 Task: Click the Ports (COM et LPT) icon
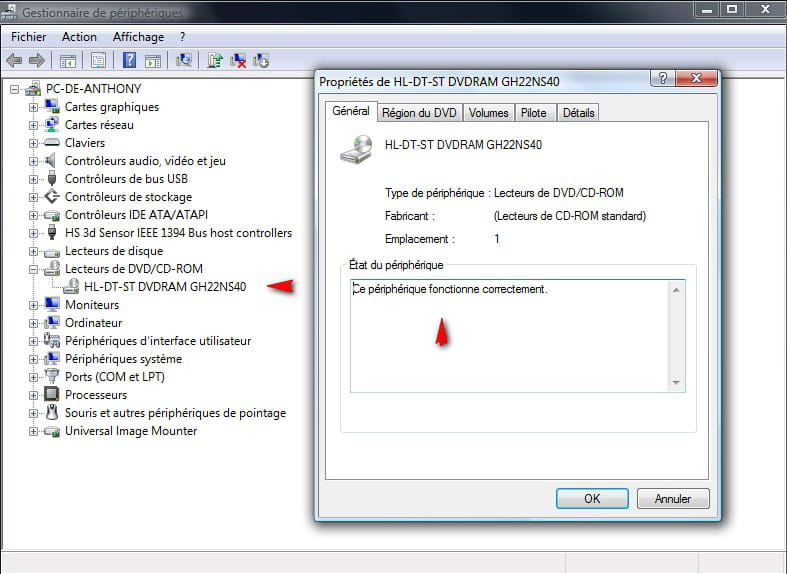point(52,376)
